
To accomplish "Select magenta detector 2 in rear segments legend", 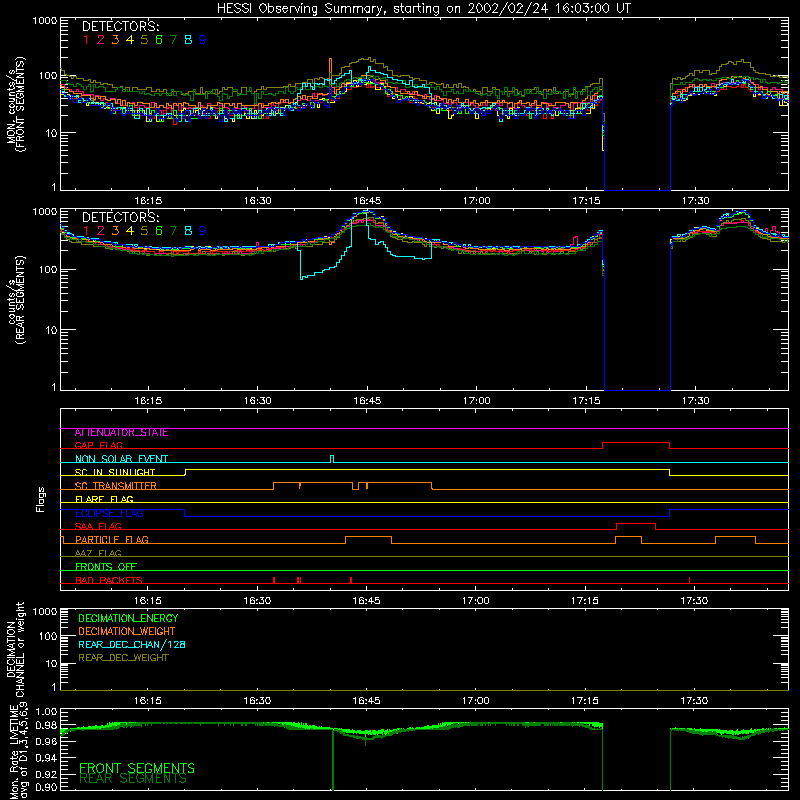I will point(101,231).
